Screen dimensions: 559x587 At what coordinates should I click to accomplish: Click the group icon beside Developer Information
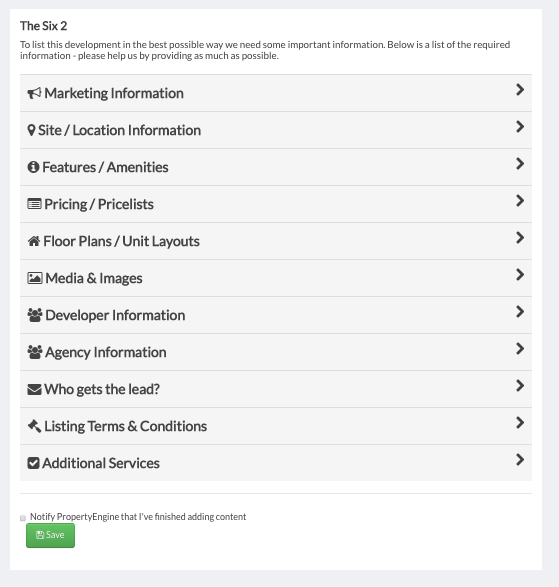(35, 315)
